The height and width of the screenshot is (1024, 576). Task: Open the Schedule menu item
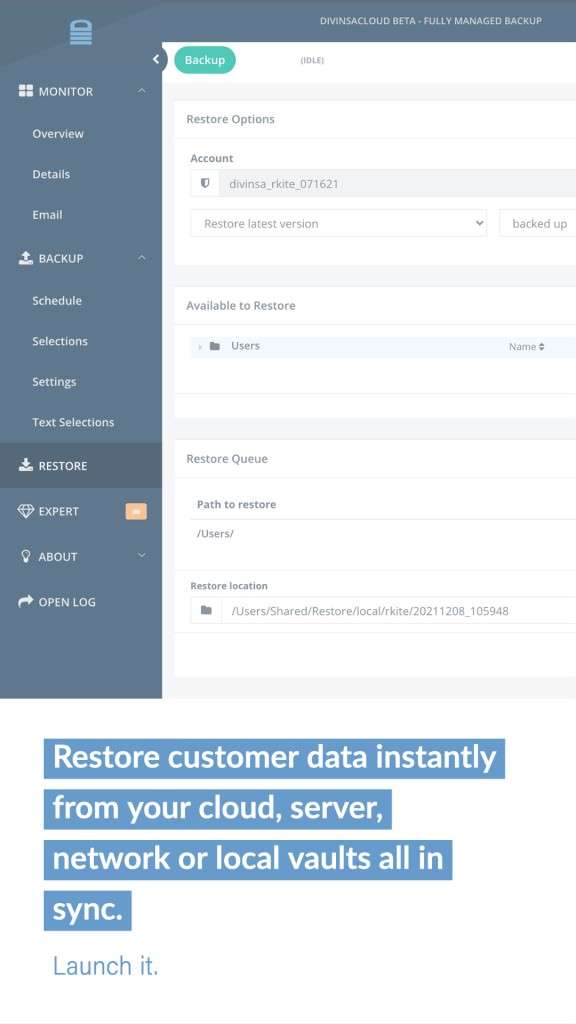click(x=57, y=300)
